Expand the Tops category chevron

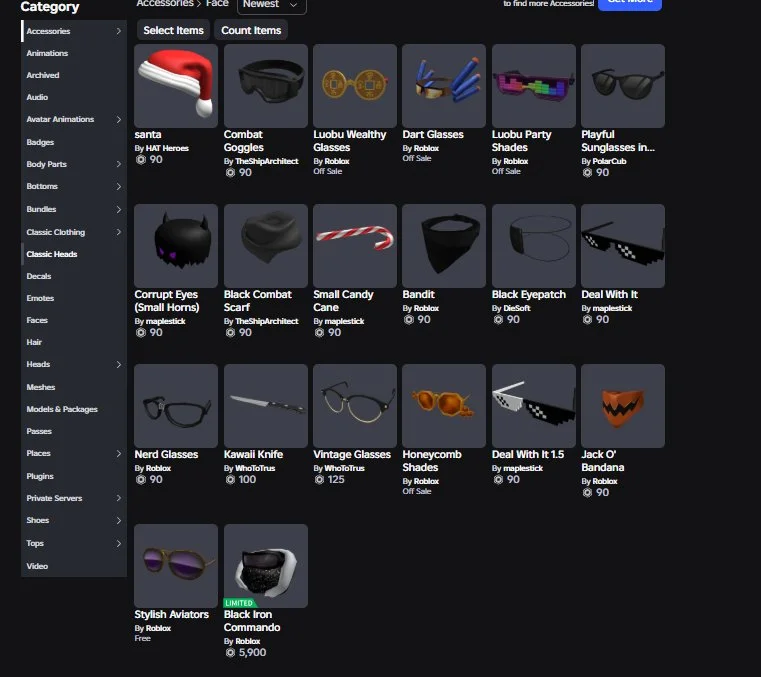pyautogui.click(x=118, y=543)
